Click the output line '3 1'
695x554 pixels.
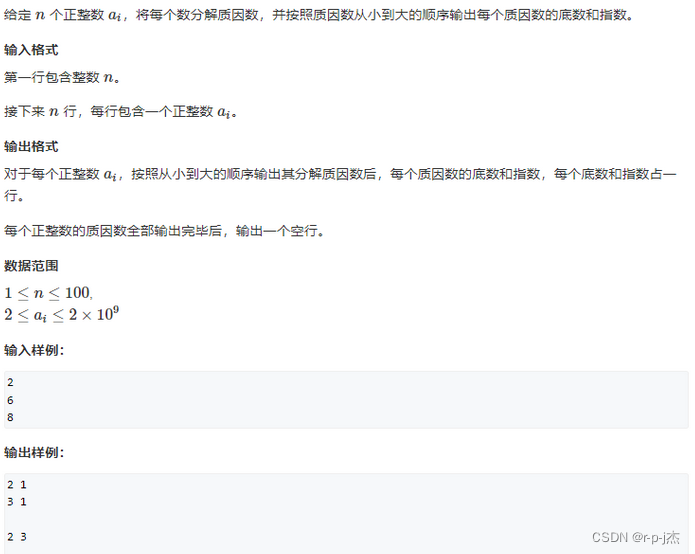click(x=17, y=502)
